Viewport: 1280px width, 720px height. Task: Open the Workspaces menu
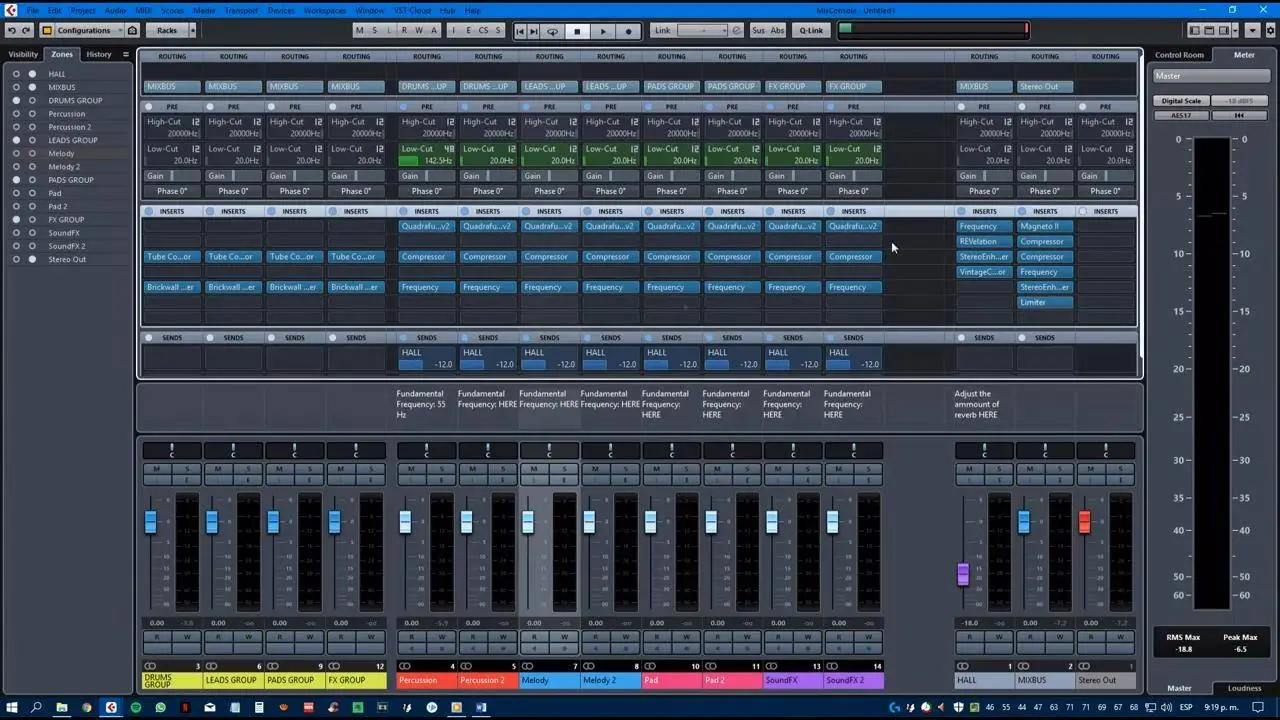[x=325, y=10]
